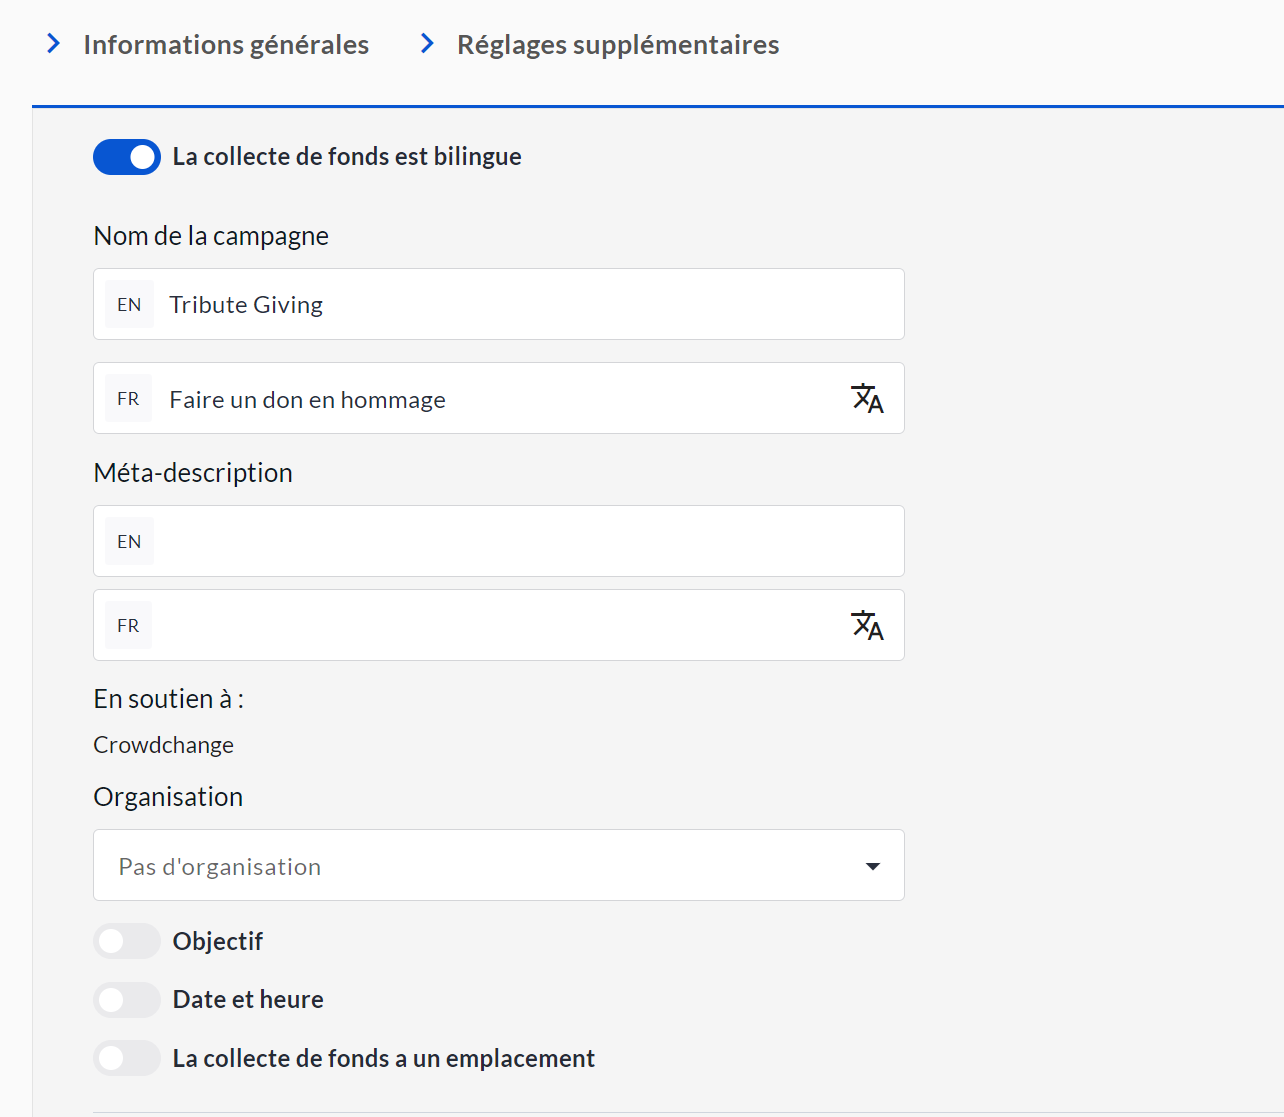The width and height of the screenshot is (1284, 1117).
Task: Enable the Objectif toggle
Action: [127, 941]
